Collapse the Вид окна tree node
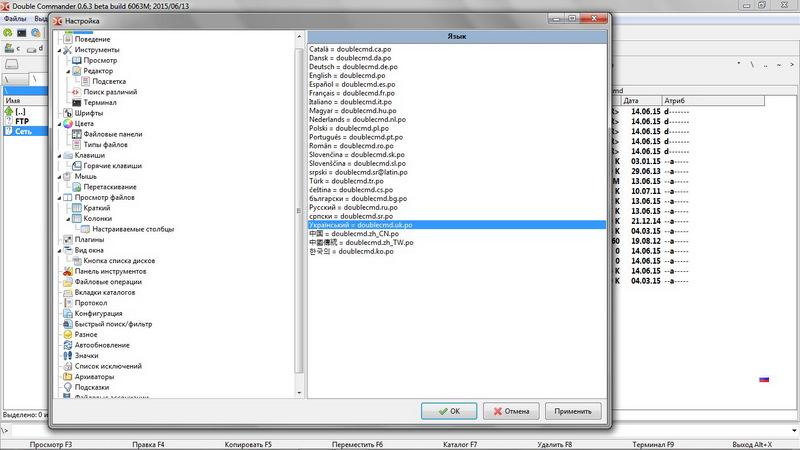Image resolution: width=800 pixels, height=450 pixels. 59,251
